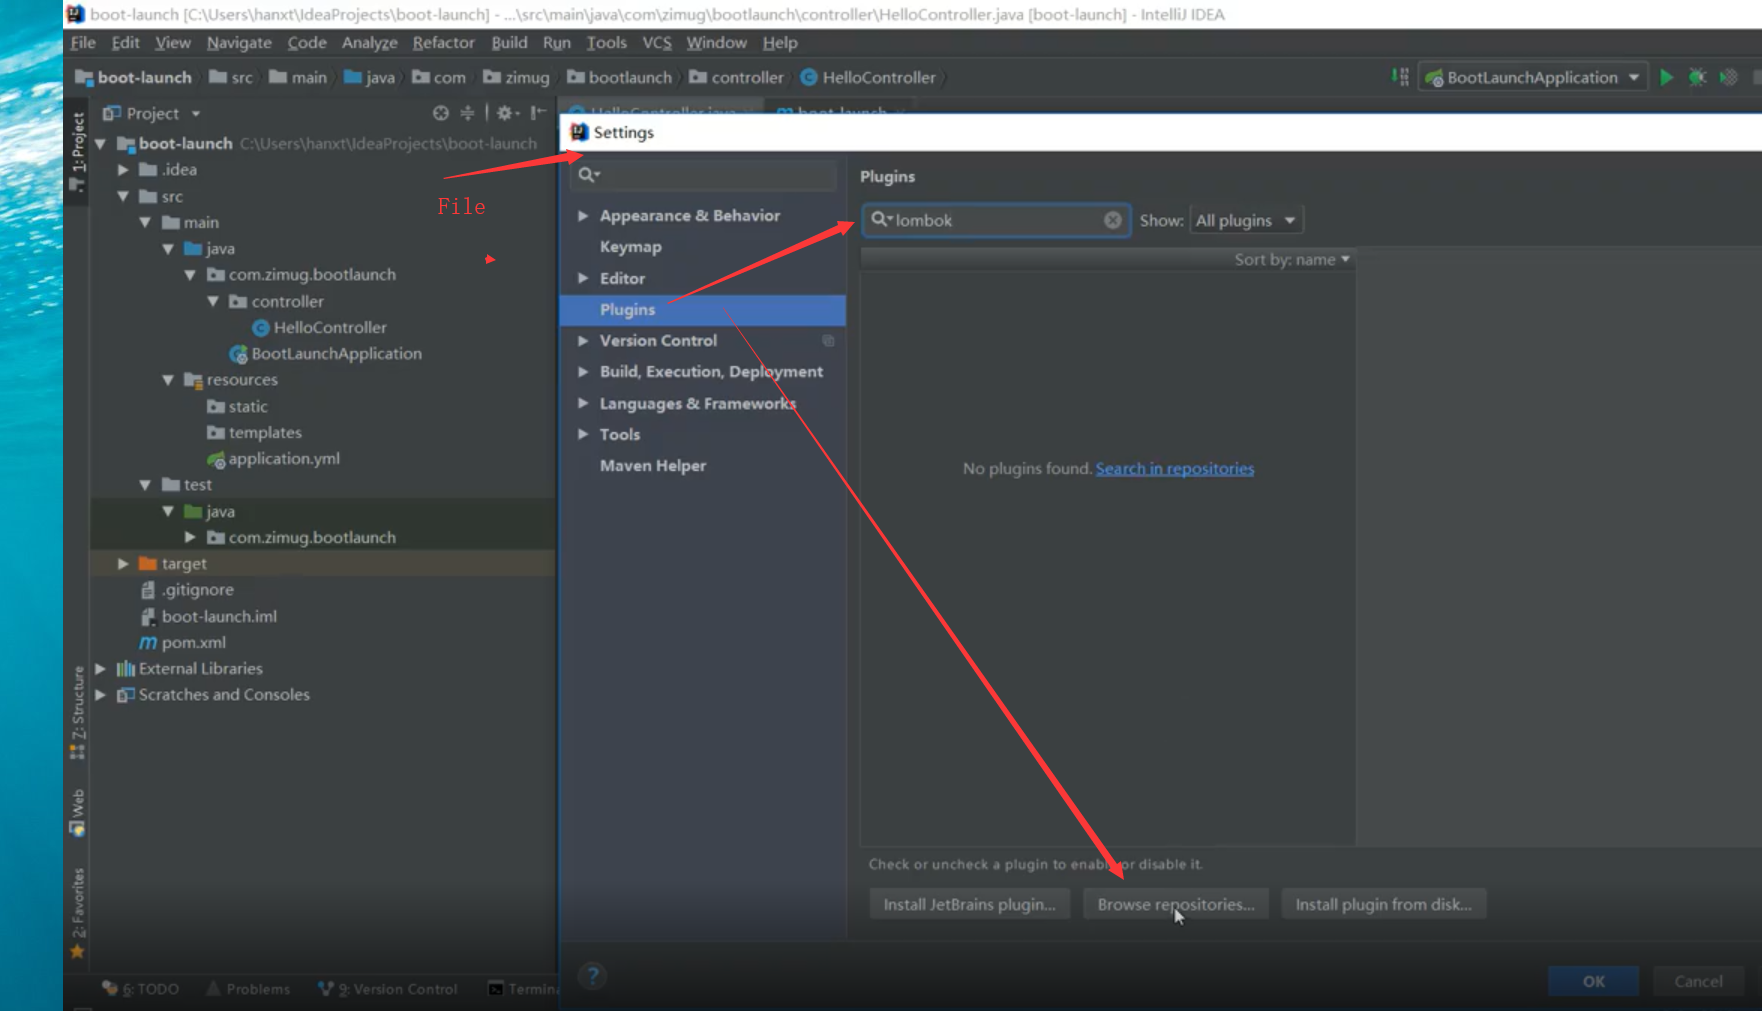Click the scroll-from-source target icon in Project panel

click(x=441, y=113)
